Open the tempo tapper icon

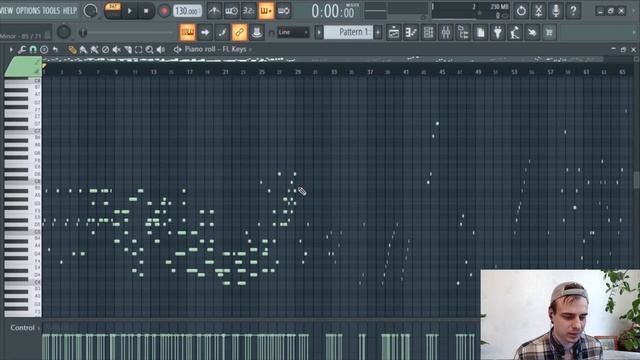(515, 32)
